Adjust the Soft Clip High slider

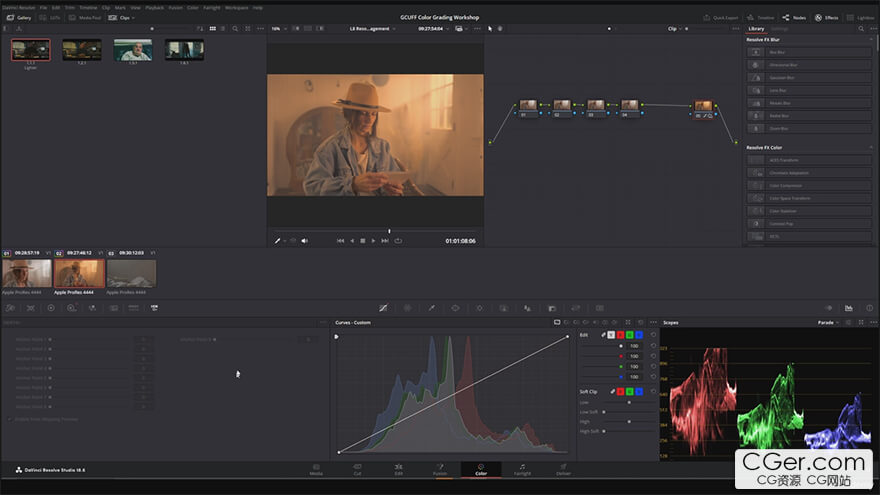(629, 421)
